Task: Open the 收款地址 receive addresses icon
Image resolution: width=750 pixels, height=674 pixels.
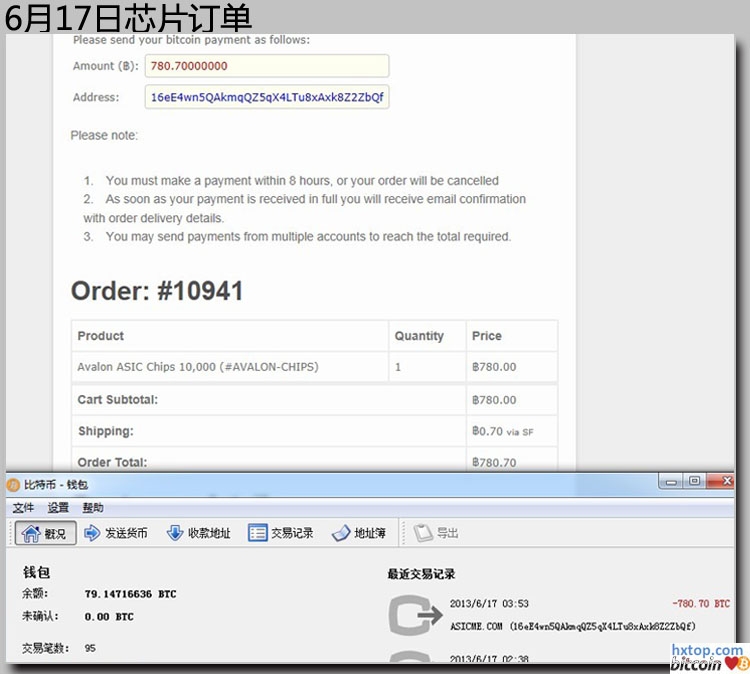Action: click(175, 533)
